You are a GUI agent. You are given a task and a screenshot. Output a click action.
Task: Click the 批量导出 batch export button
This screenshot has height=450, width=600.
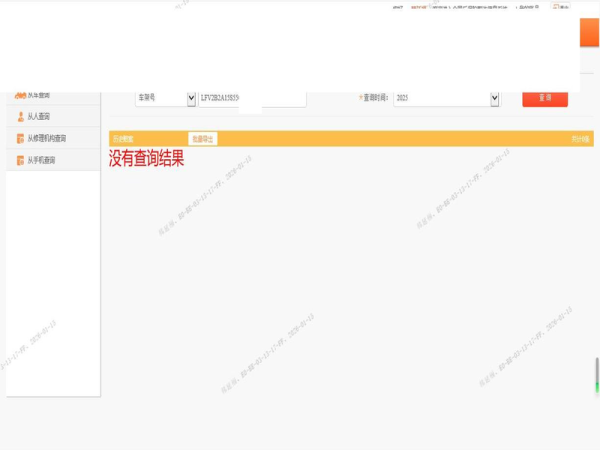[x=202, y=139]
